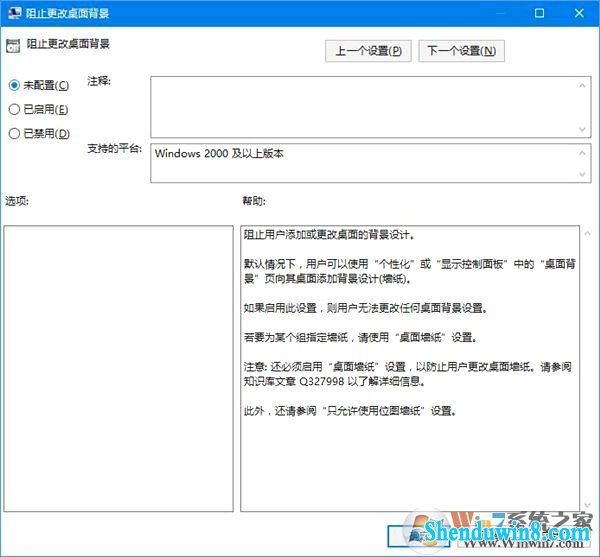Click text Windows 2000 及以上版本
Image resolution: width=600 pixels, height=557 pixels.
click(x=219, y=154)
